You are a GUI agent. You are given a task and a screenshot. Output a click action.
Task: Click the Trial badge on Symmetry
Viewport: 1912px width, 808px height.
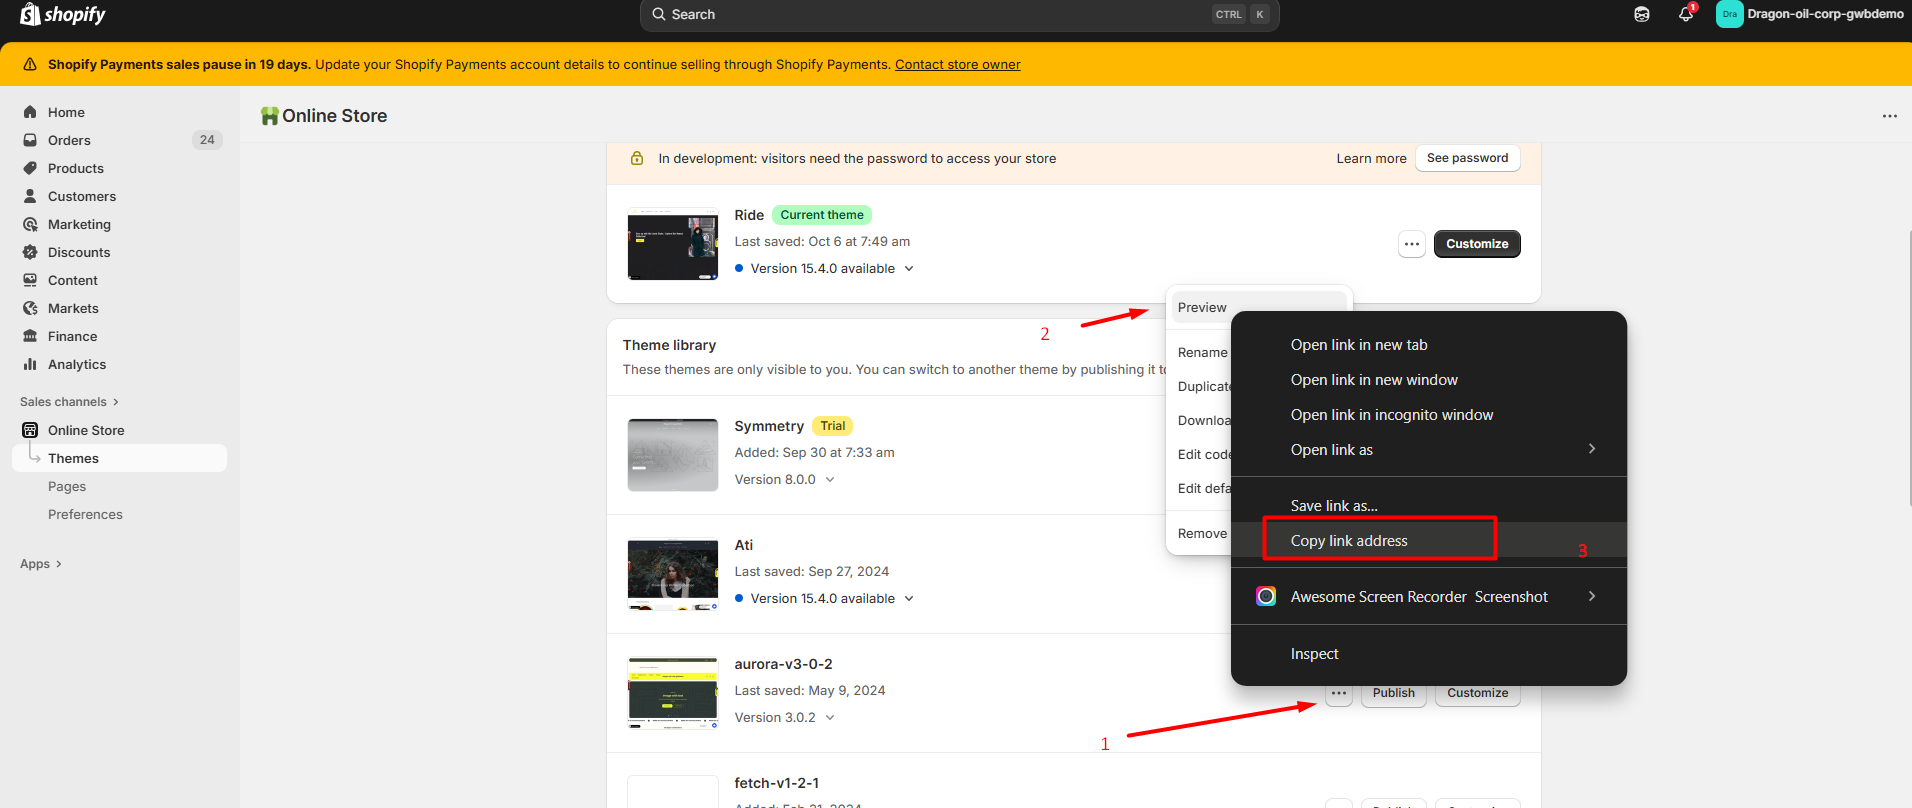833,426
